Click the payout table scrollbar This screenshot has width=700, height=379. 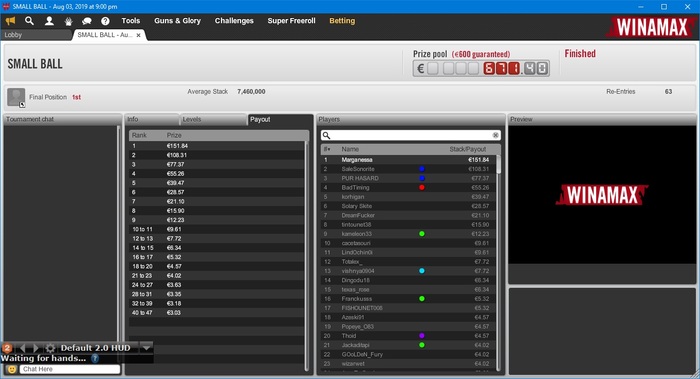307,256
